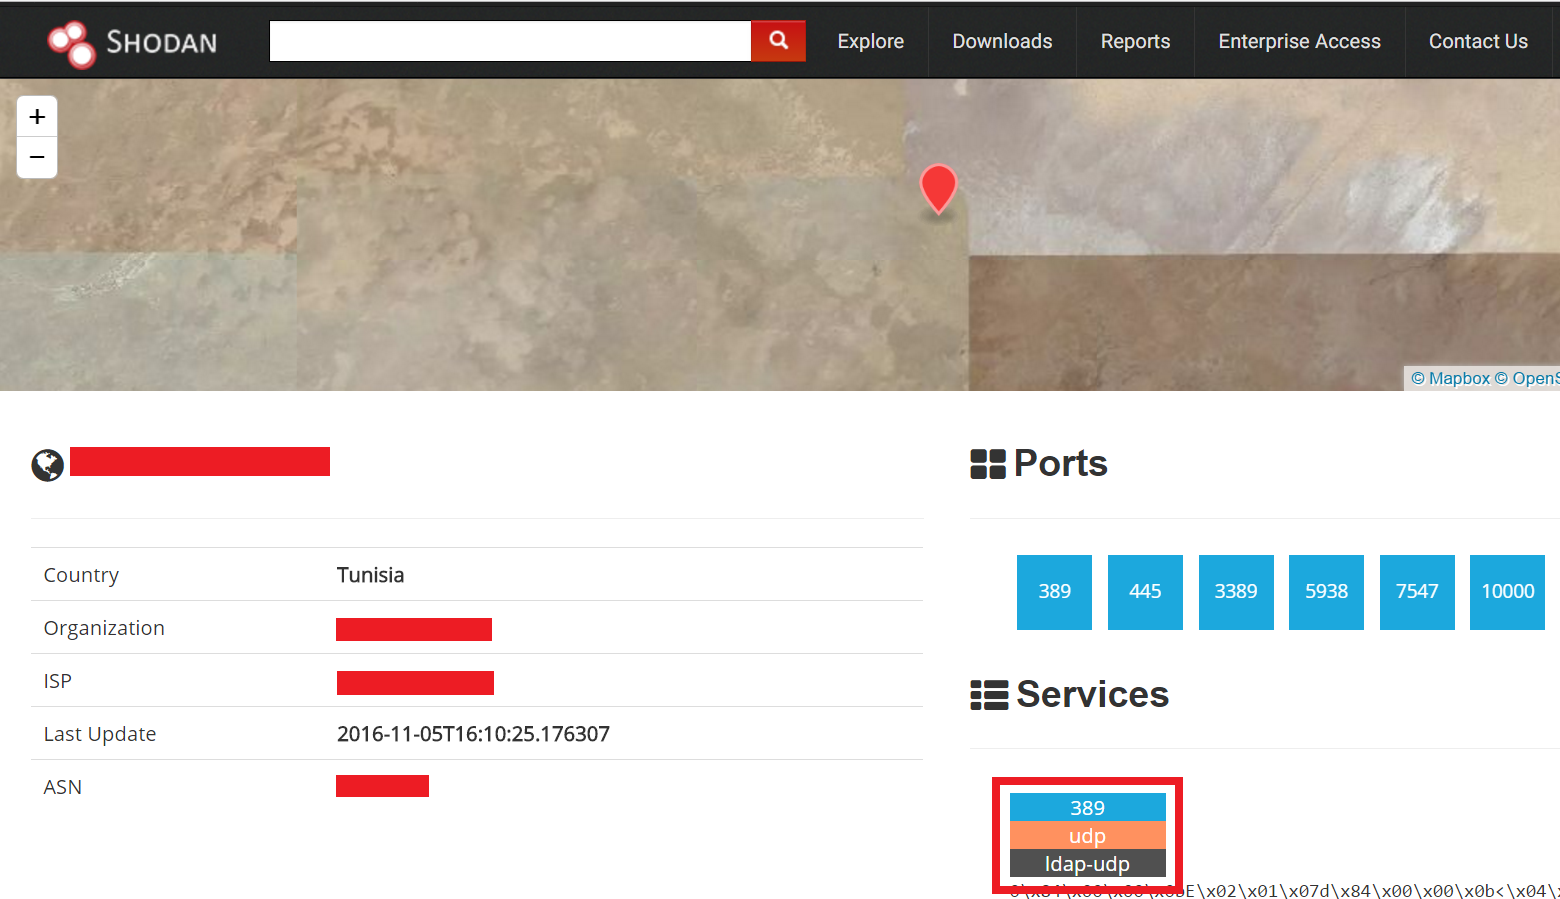The height and width of the screenshot is (899, 1560).
Task: Open the Mapbox attribution link
Action: pyautogui.click(x=1450, y=378)
